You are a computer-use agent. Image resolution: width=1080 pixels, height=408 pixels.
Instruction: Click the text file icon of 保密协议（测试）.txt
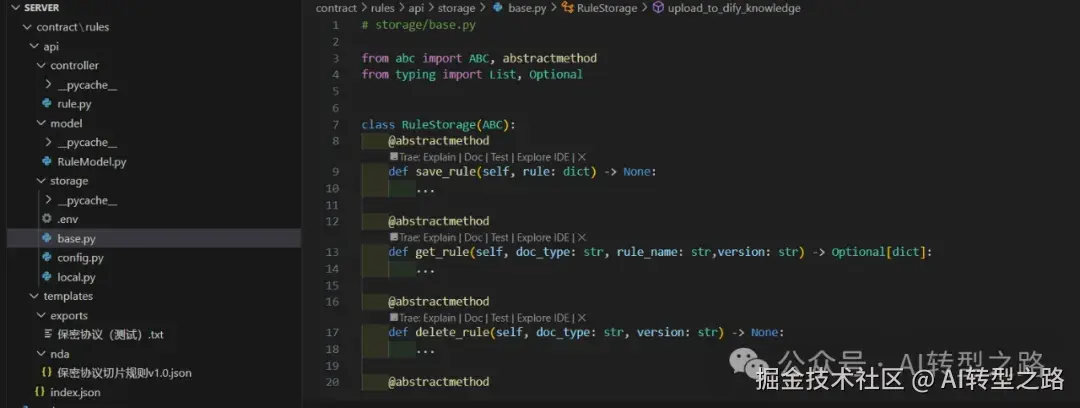[x=48, y=335]
